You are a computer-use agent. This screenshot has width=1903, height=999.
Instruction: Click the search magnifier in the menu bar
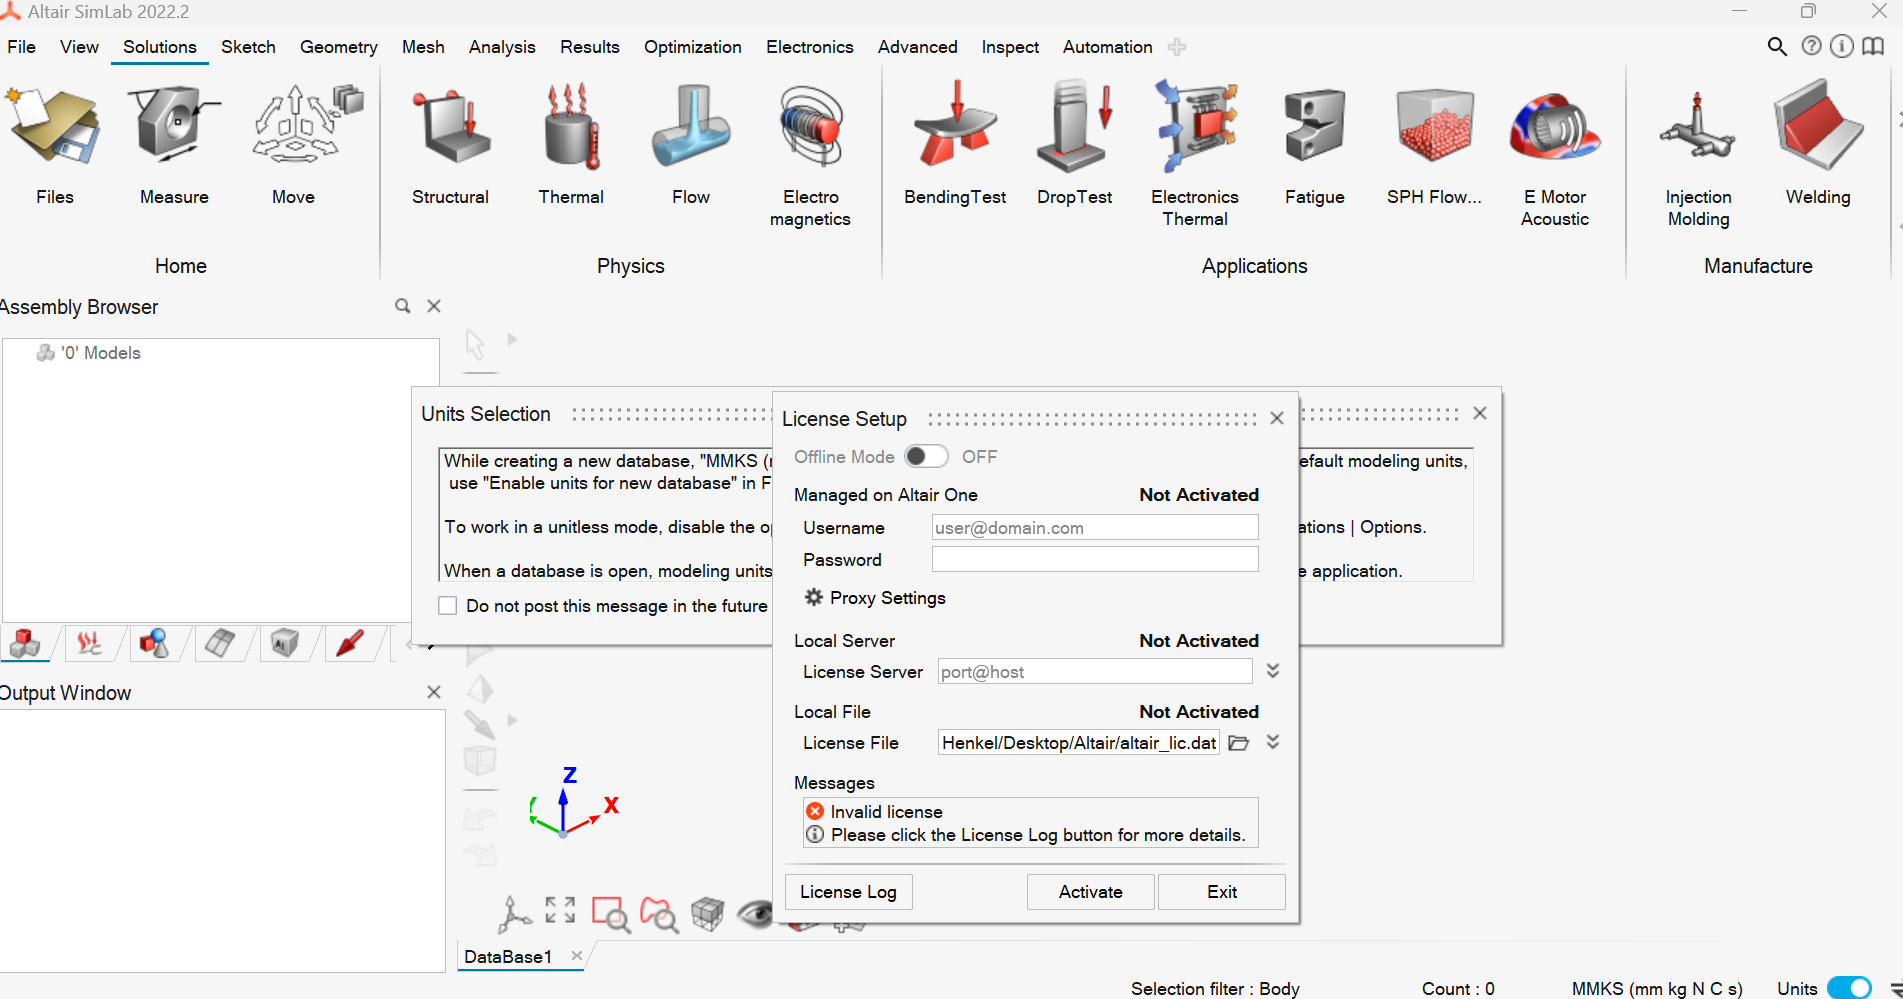[1777, 47]
